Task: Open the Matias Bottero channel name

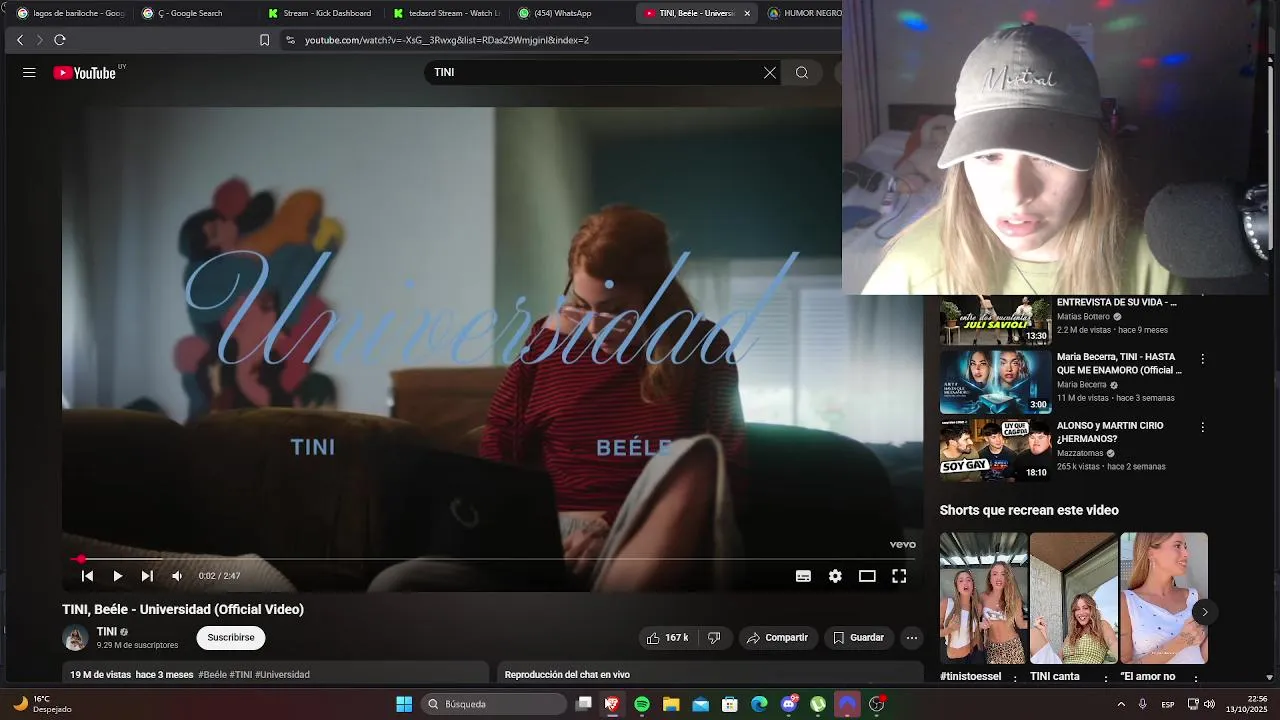Action: (x=1083, y=317)
